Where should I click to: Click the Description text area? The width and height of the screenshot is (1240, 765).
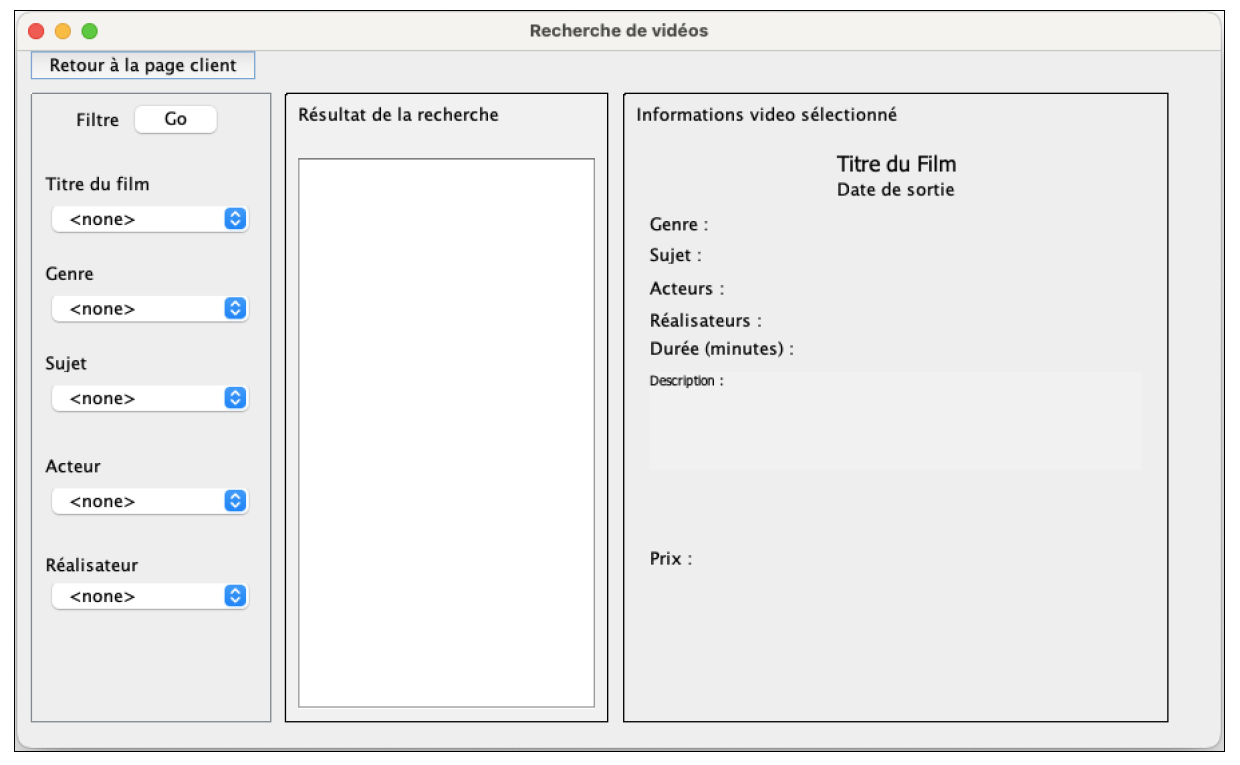[x=895, y=420]
